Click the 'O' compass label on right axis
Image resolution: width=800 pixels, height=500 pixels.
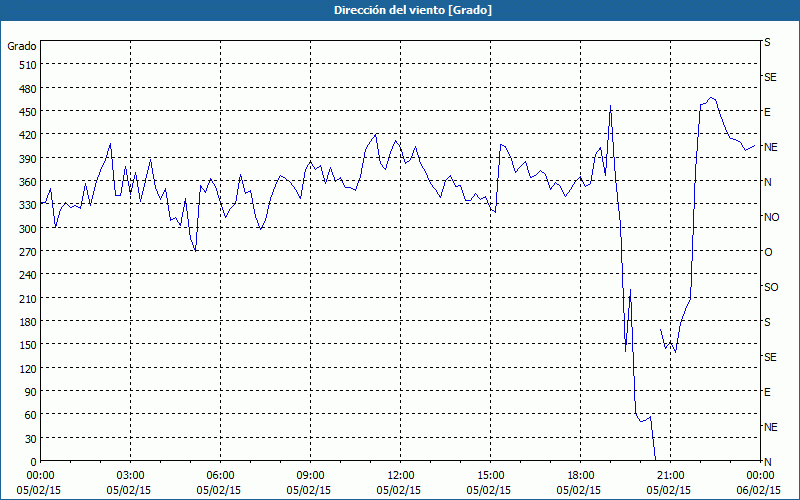point(768,252)
